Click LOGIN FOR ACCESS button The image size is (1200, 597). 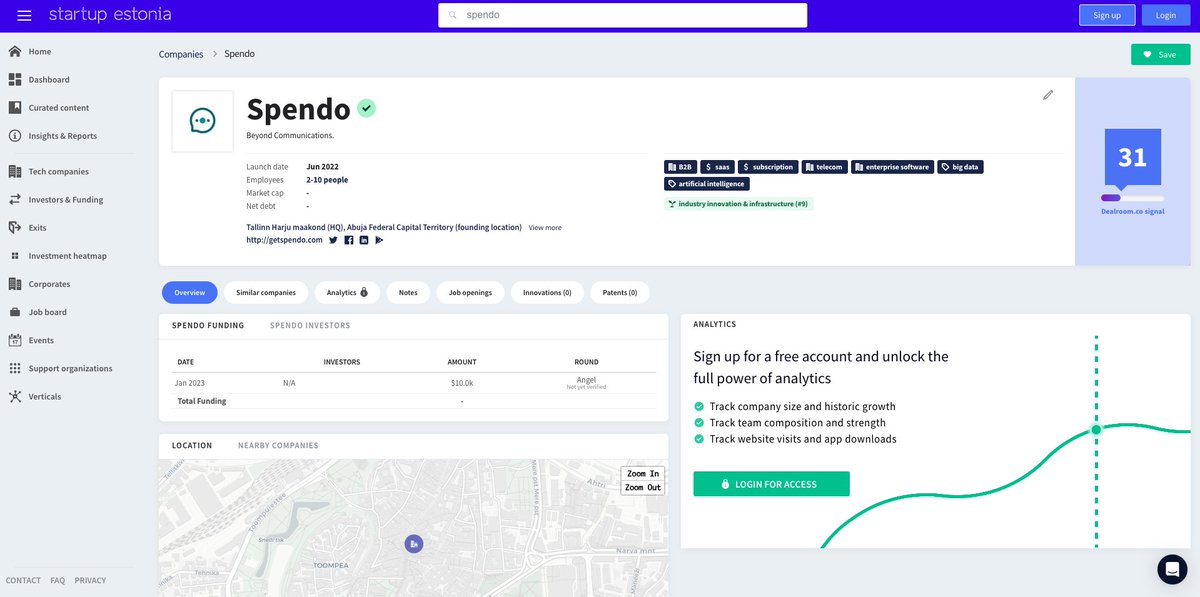point(771,484)
